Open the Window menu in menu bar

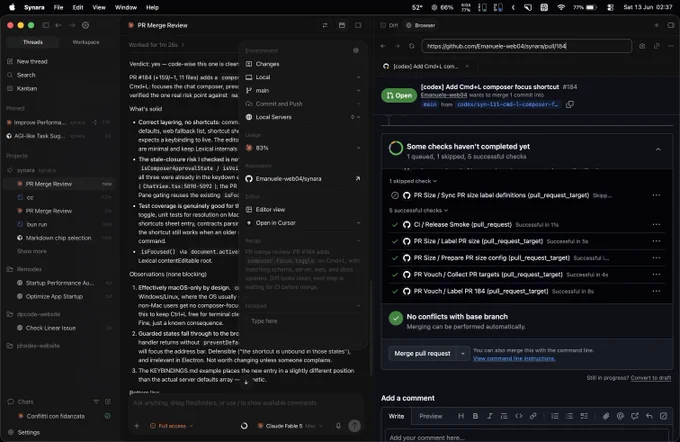click(x=126, y=7)
